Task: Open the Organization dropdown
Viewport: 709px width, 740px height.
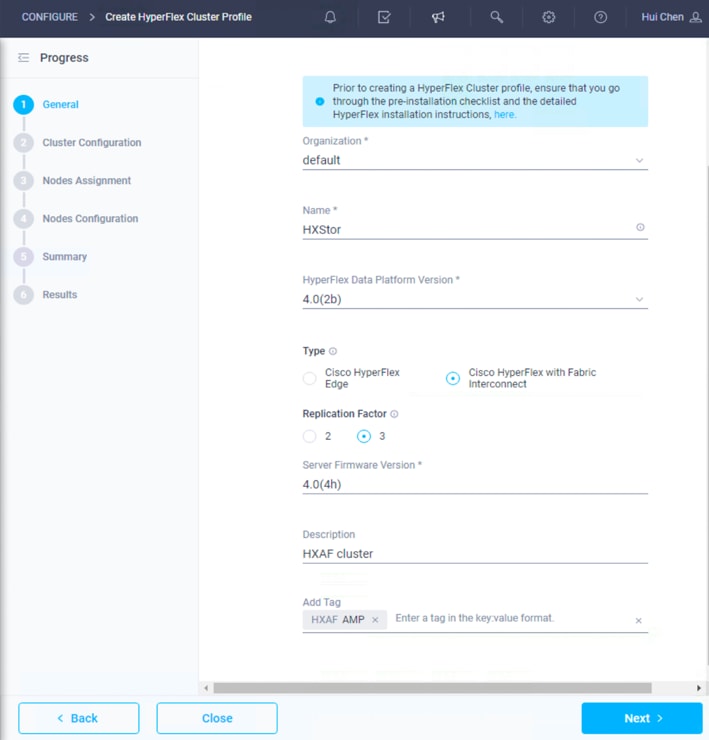Action: (x=475, y=160)
